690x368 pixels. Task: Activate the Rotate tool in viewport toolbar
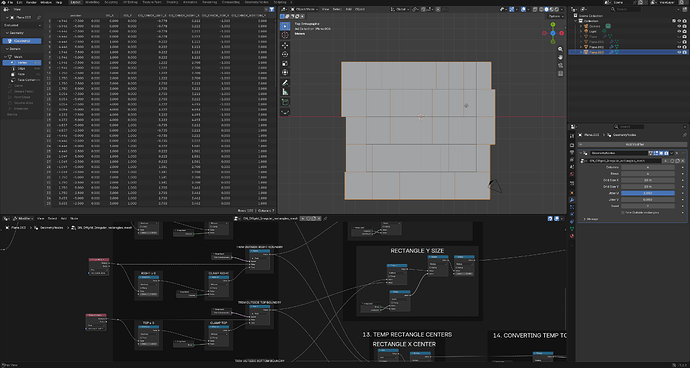coord(285,54)
